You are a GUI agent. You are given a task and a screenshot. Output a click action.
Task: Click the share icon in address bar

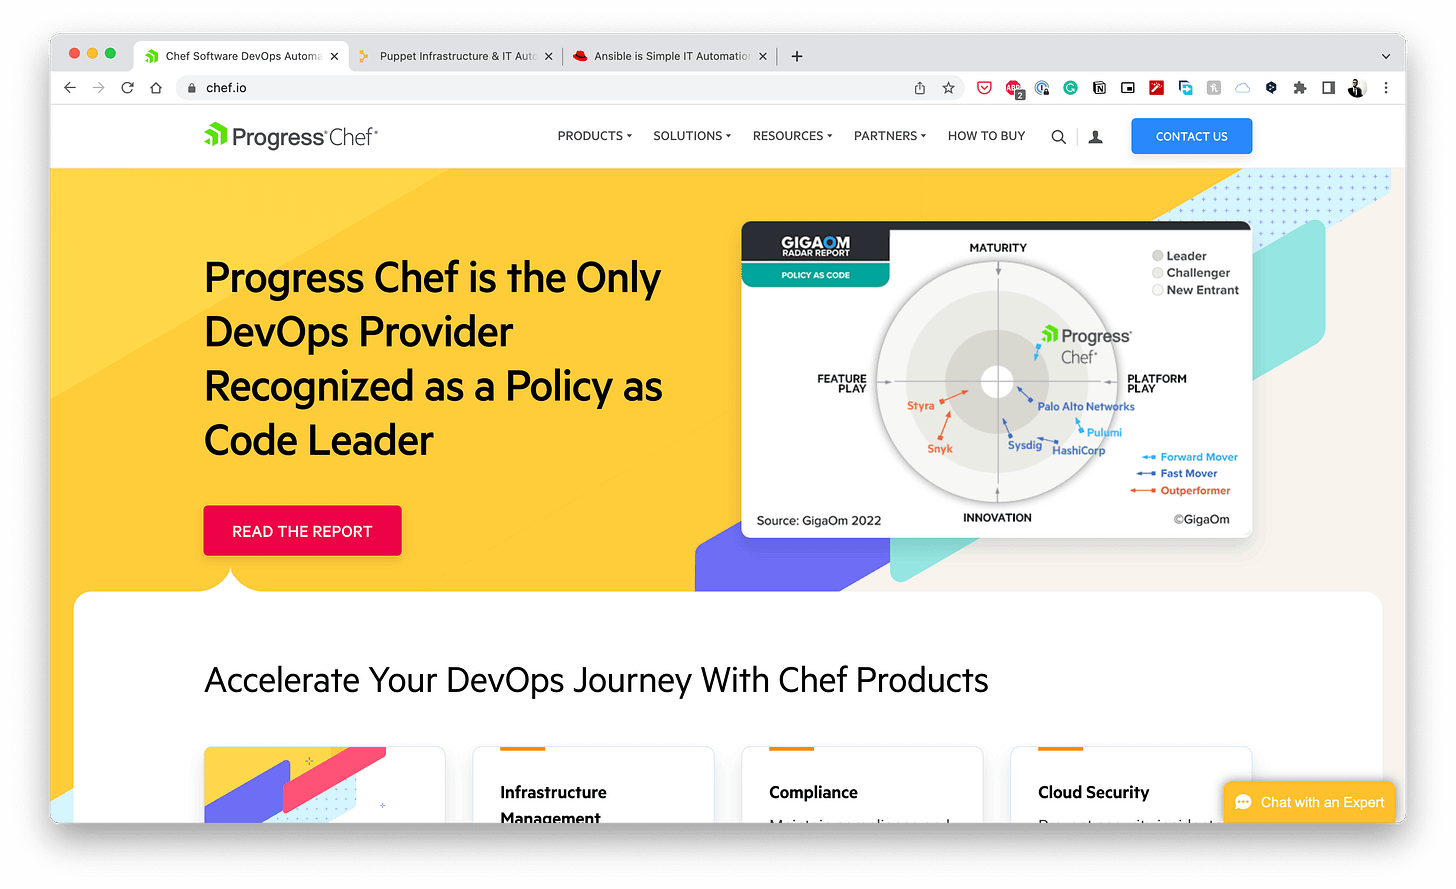[x=920, y=88]
